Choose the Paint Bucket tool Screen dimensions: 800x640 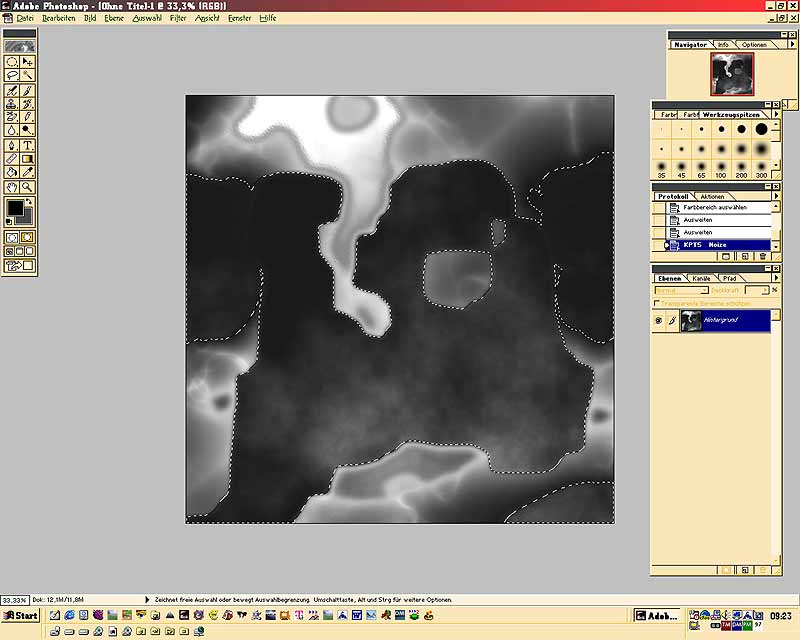click(x=12, y=172)
